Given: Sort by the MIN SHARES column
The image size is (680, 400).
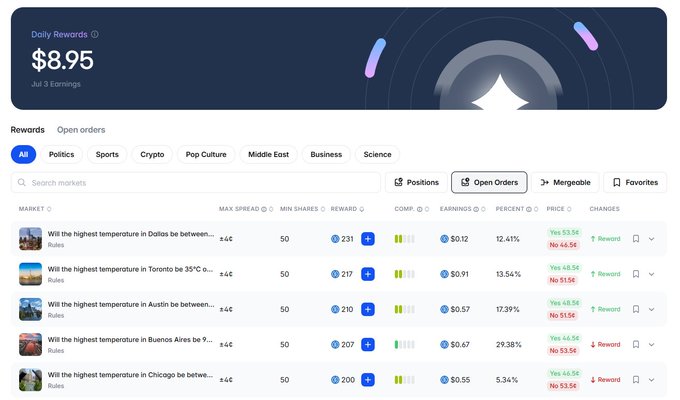Looking at the screenshot, I should click(x=302, y=209).
